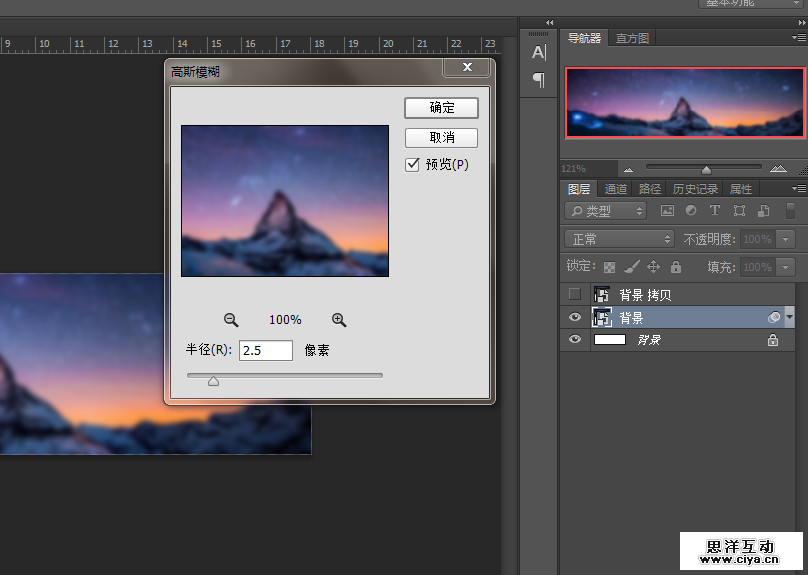This screenshot has height=575, width=808.
Task: Filter layers by adjustment layer icon
Action: (x=690, y=211)
